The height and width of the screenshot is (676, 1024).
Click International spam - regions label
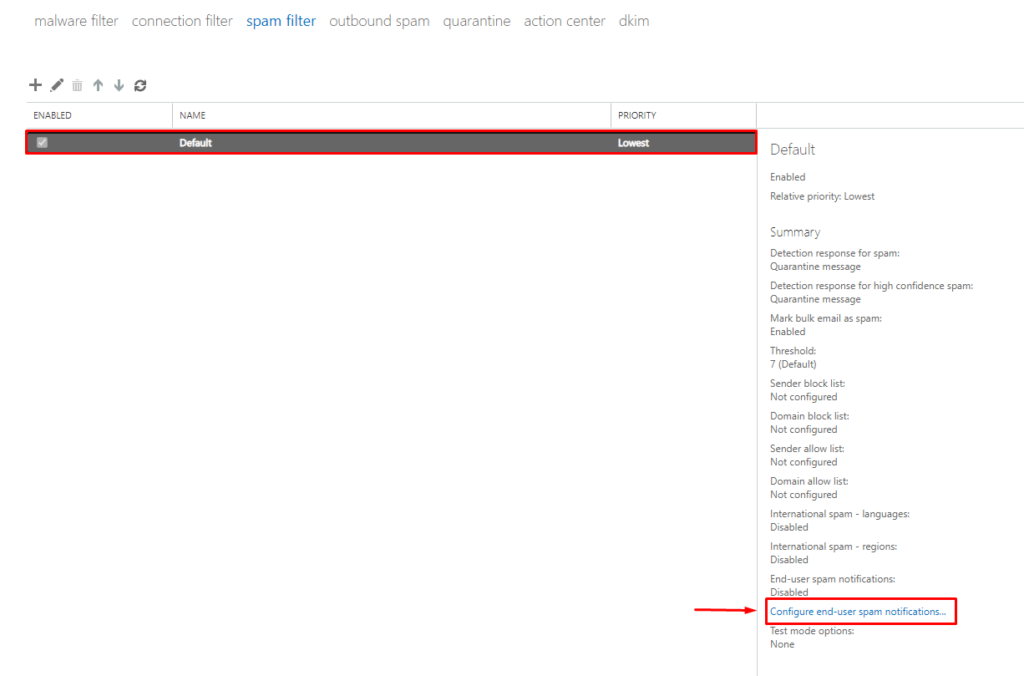(x=833, y=547)
